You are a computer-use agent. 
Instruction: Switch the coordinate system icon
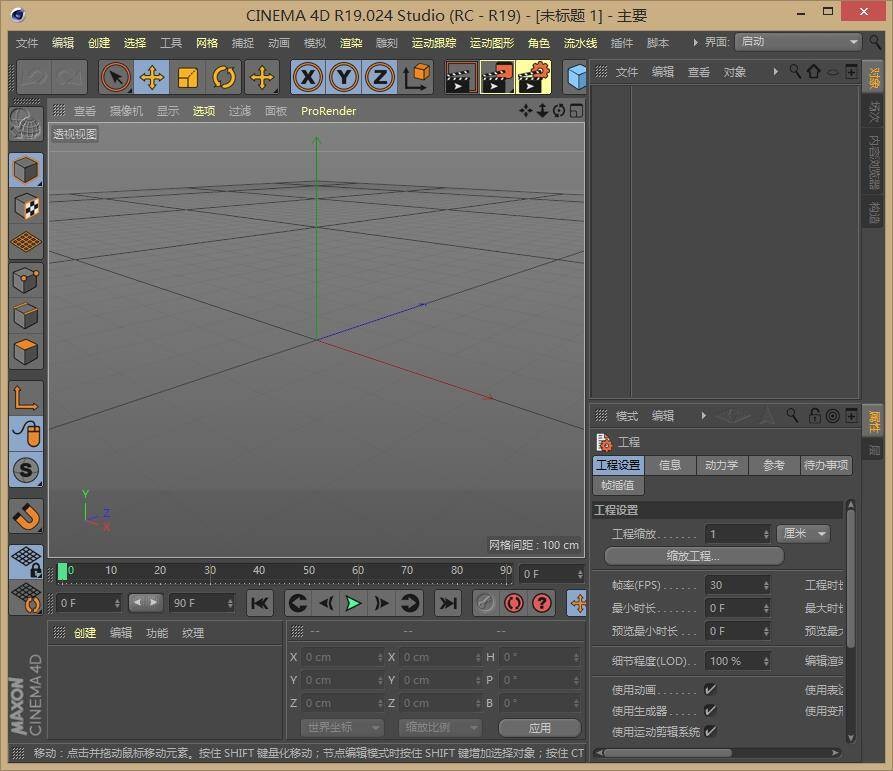click(x=415, y=77)
